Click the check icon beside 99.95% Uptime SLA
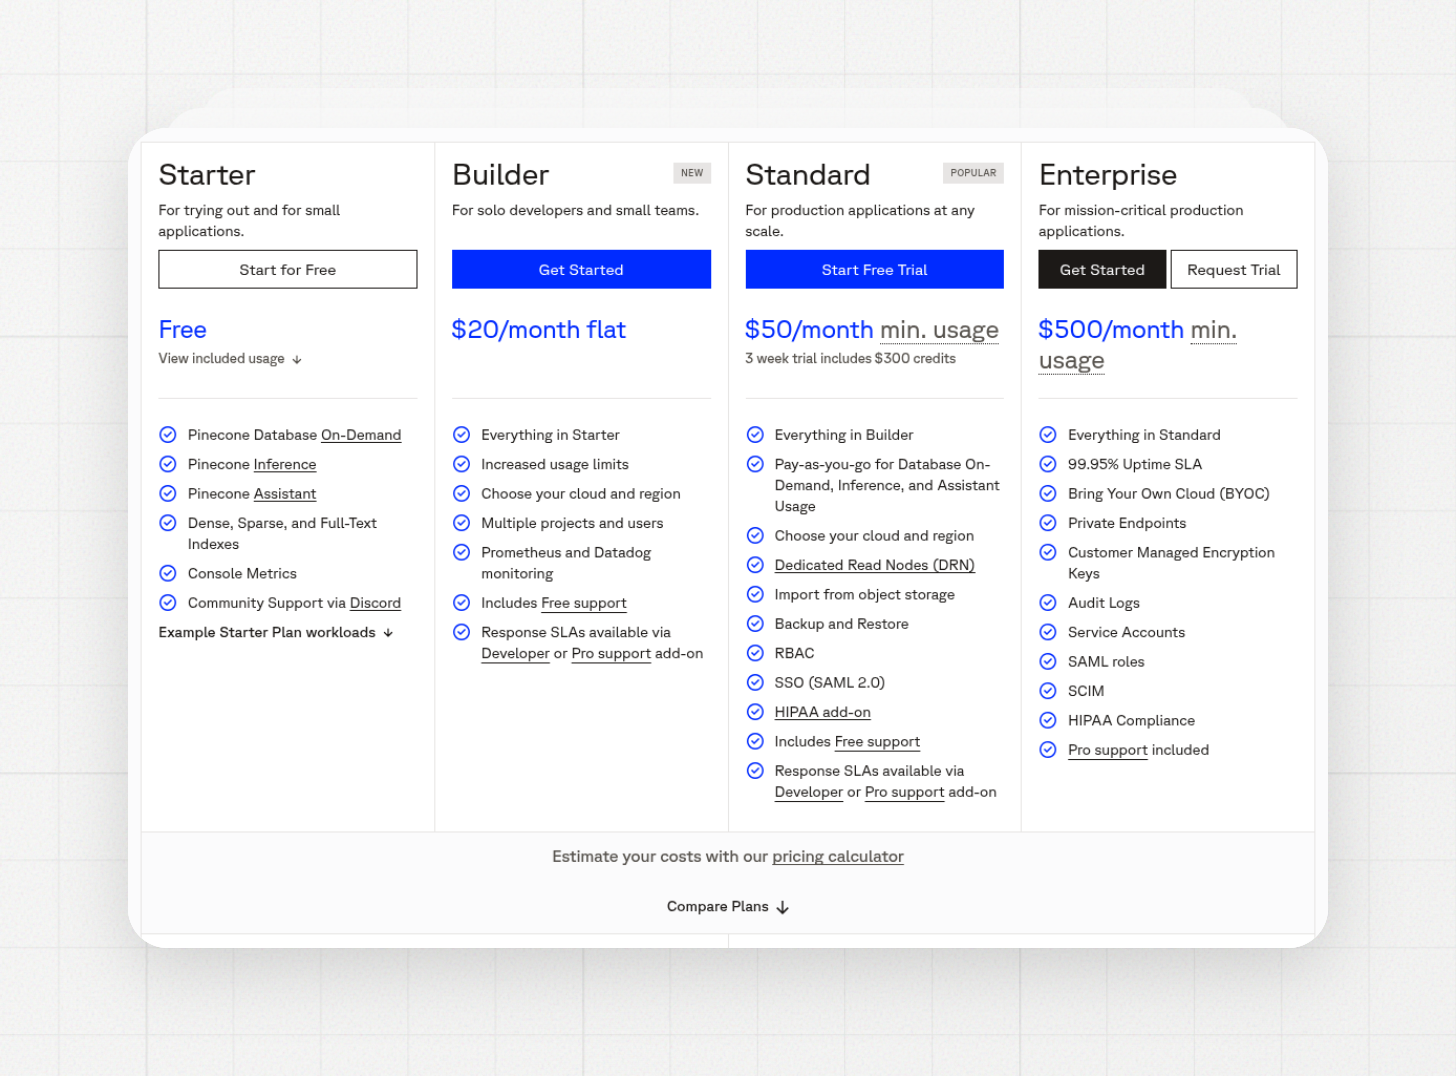Image resolution: width=1456 pixels, height=1076 pixels. pyautogui.click(x=1048, y=464)
